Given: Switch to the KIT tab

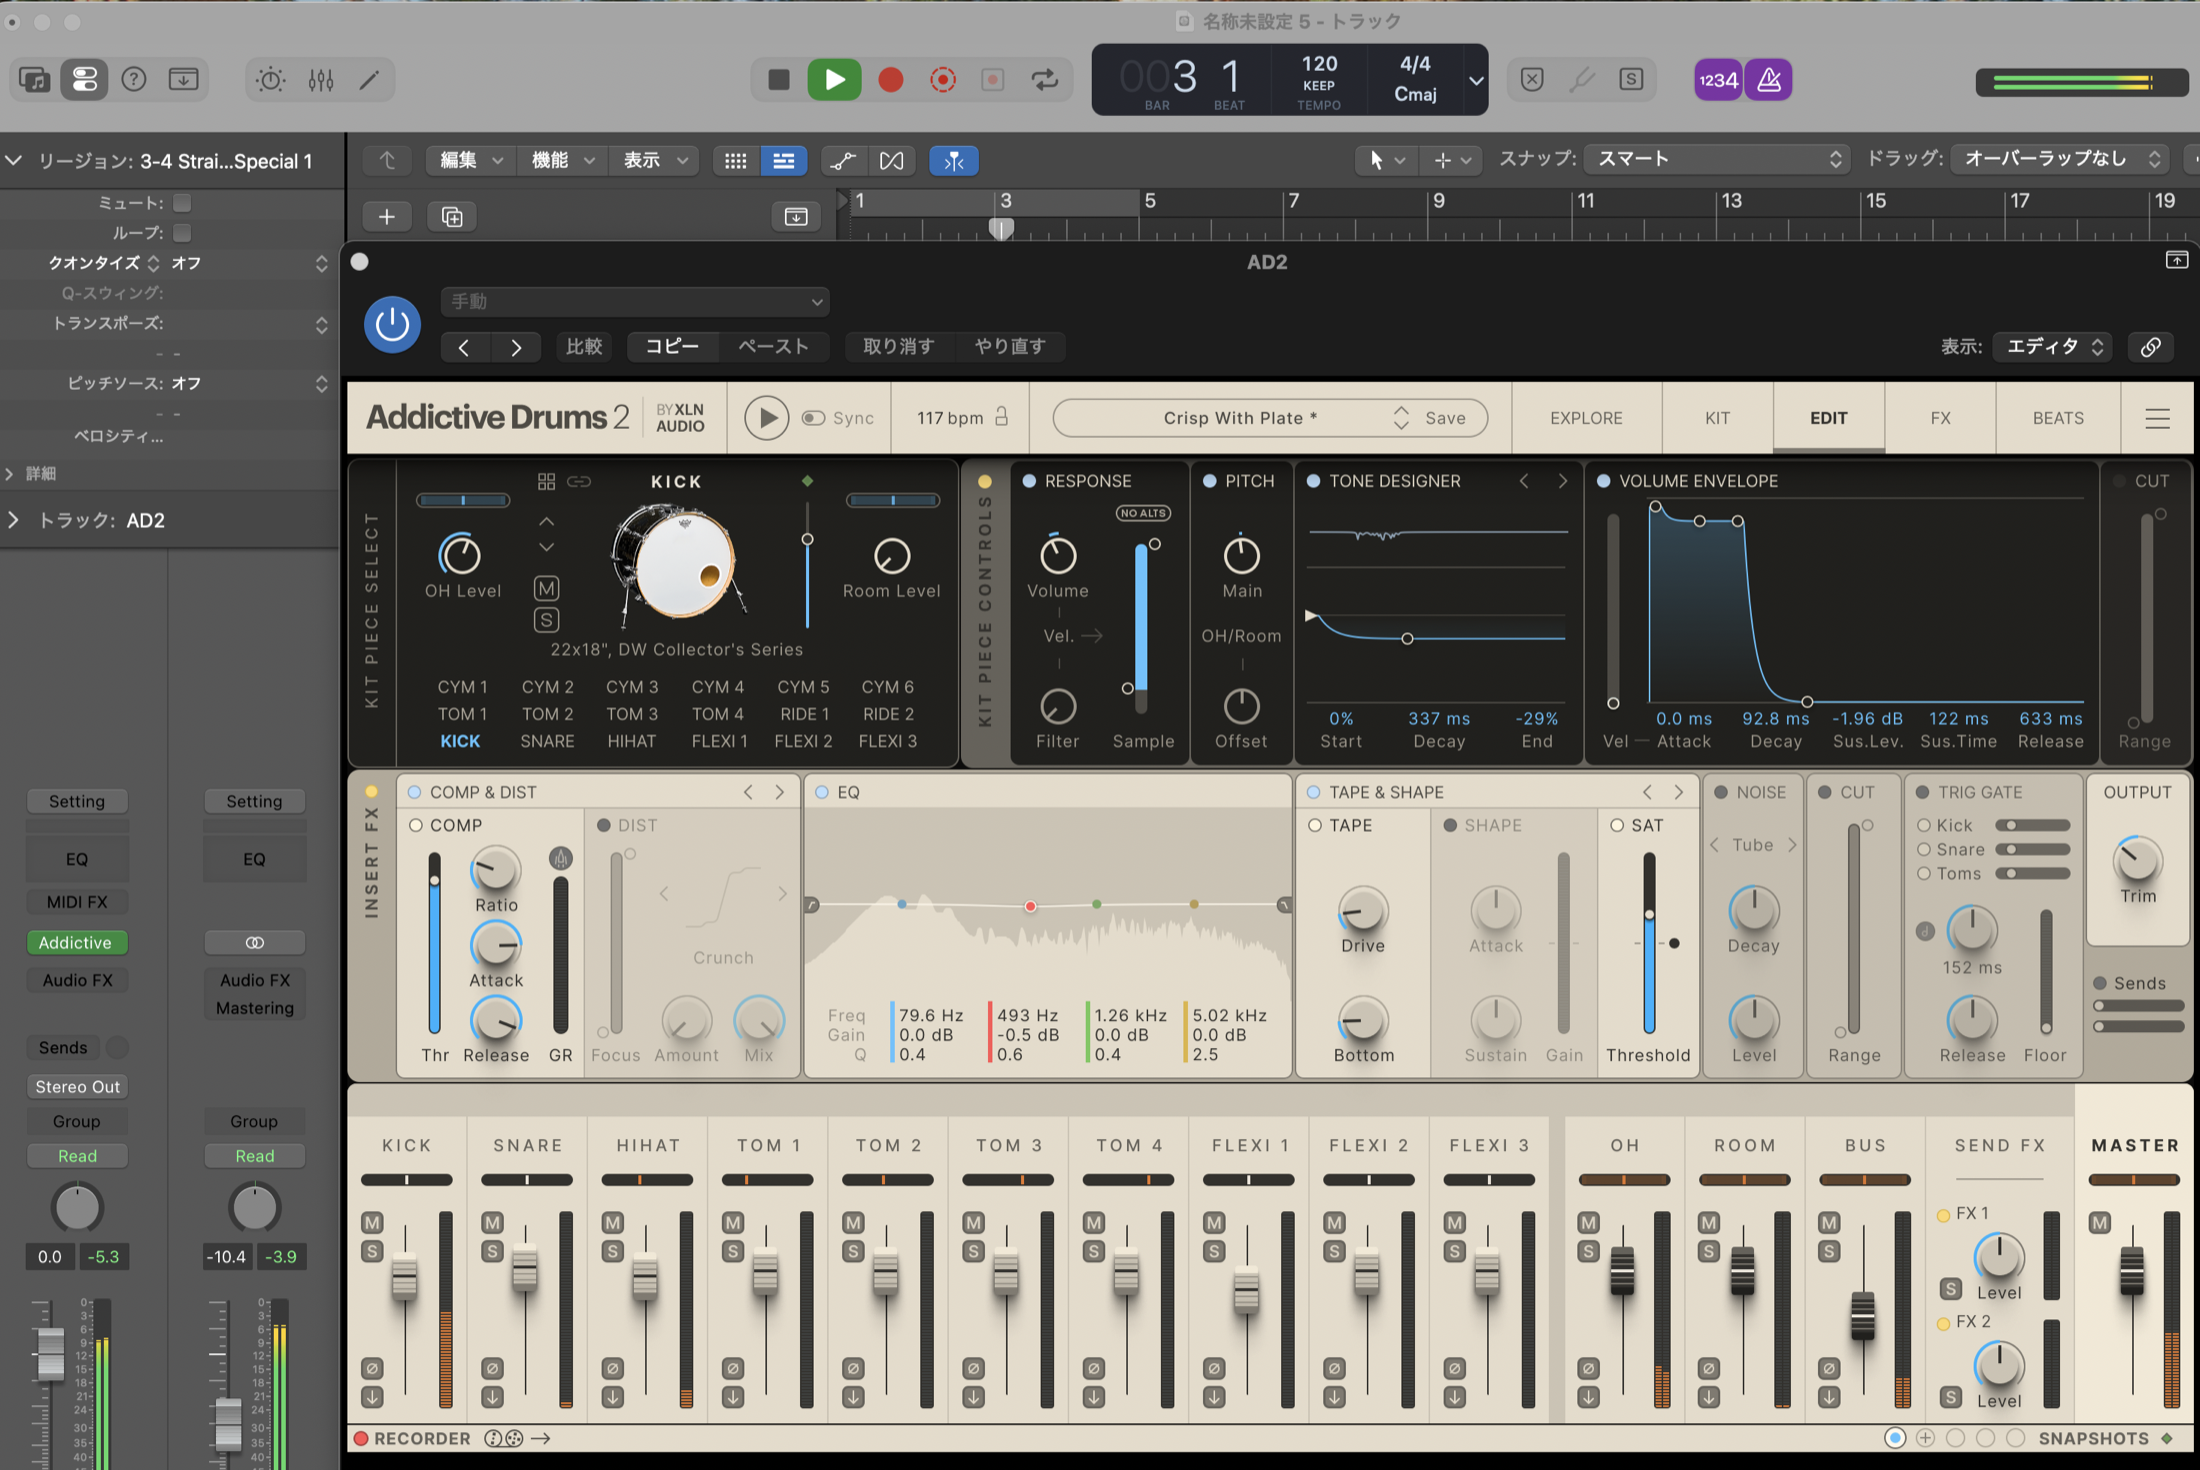Looking at the screenshot, I should click(x=1717, y=418).
